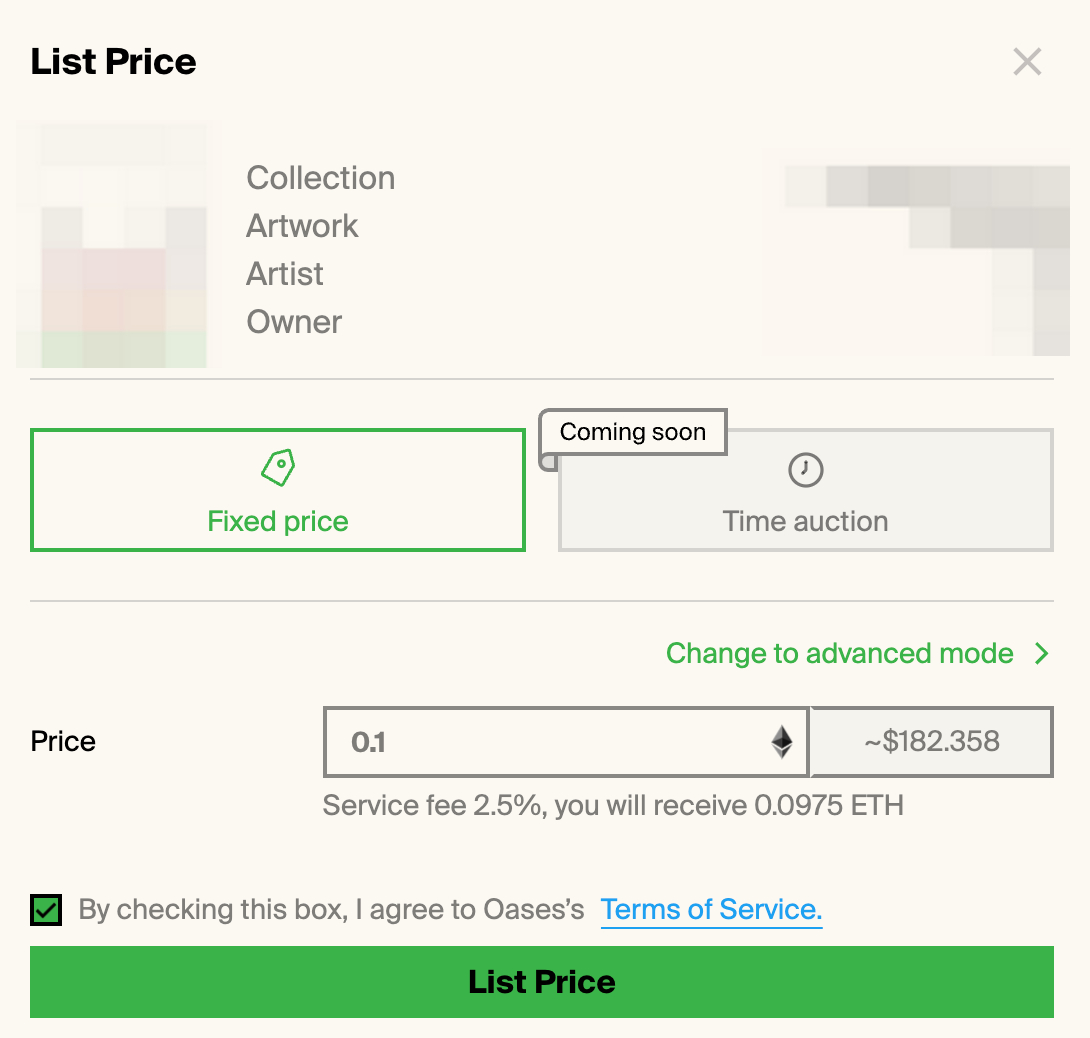Screen dimensions: 1090x1038
Task: Click the chevron beside advanced mode
Action: [x=1041, y=654]
